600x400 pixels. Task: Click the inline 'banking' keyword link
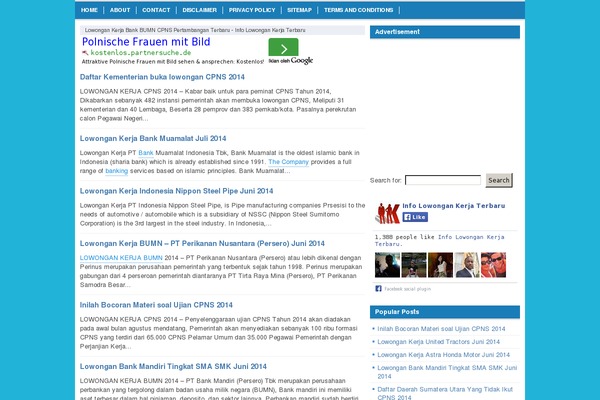point(117,171)
